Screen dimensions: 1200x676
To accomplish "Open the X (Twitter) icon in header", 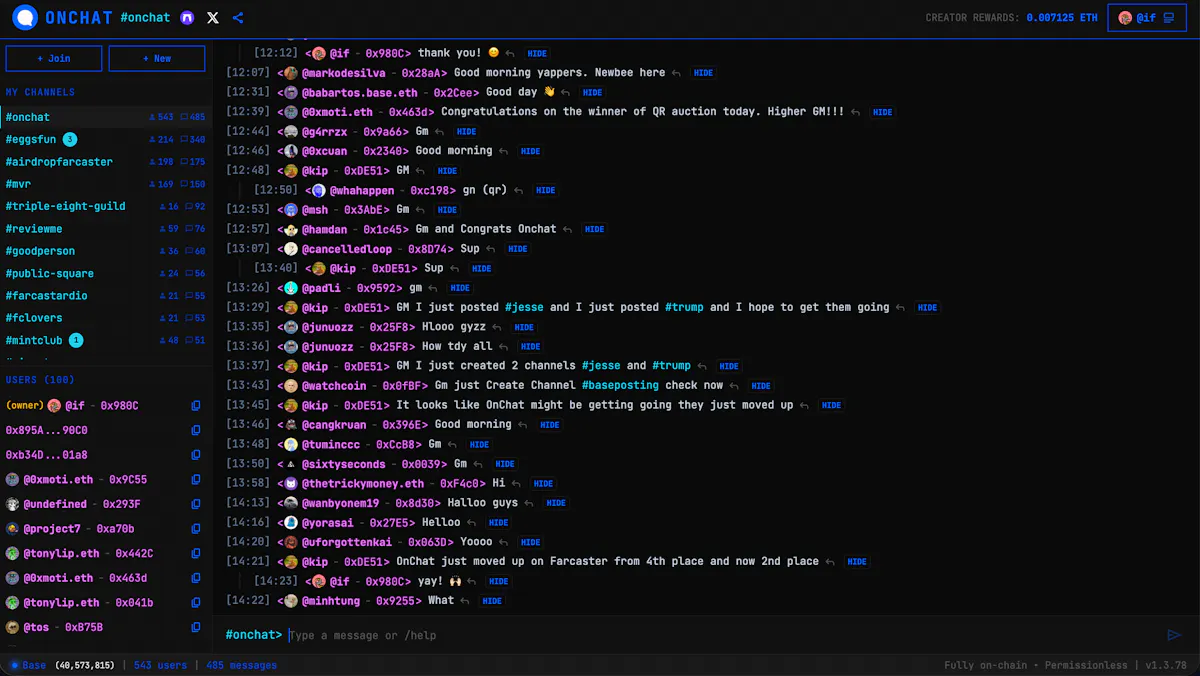I will [x=213, y=18].
